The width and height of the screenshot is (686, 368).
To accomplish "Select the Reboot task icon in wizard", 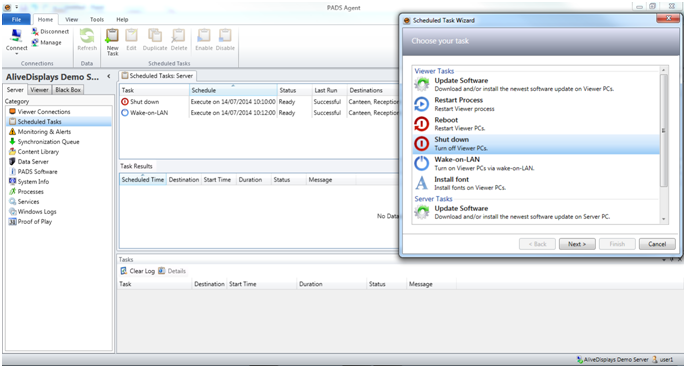I will point(422,124).
